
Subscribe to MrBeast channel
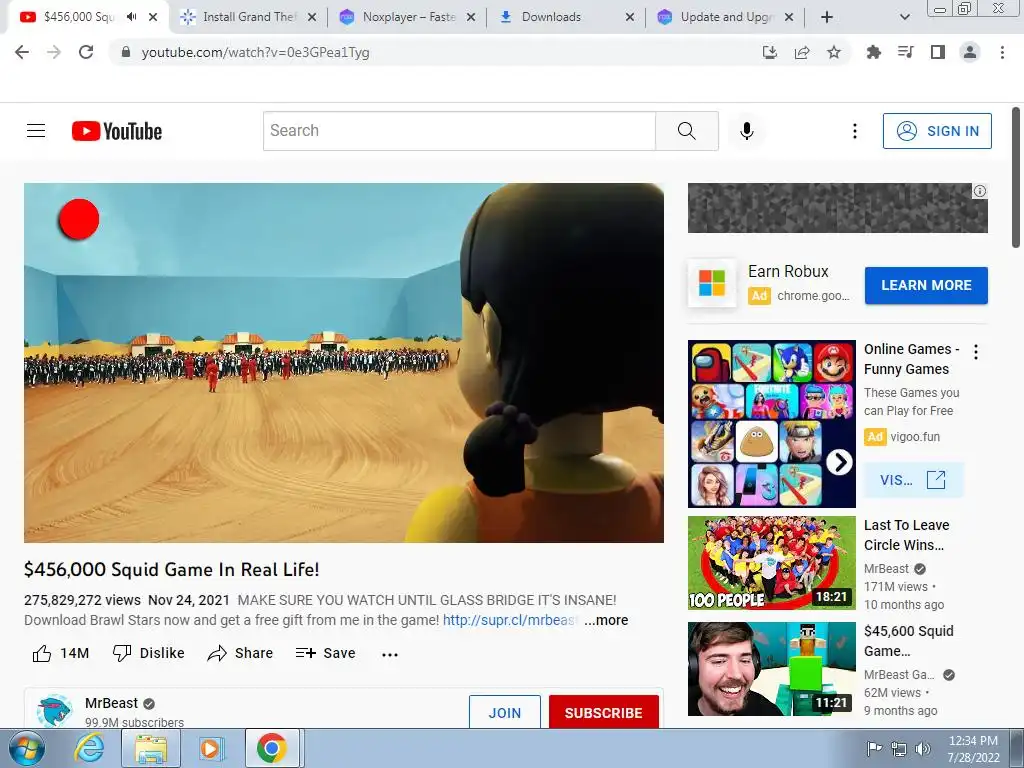pos(603,712)
